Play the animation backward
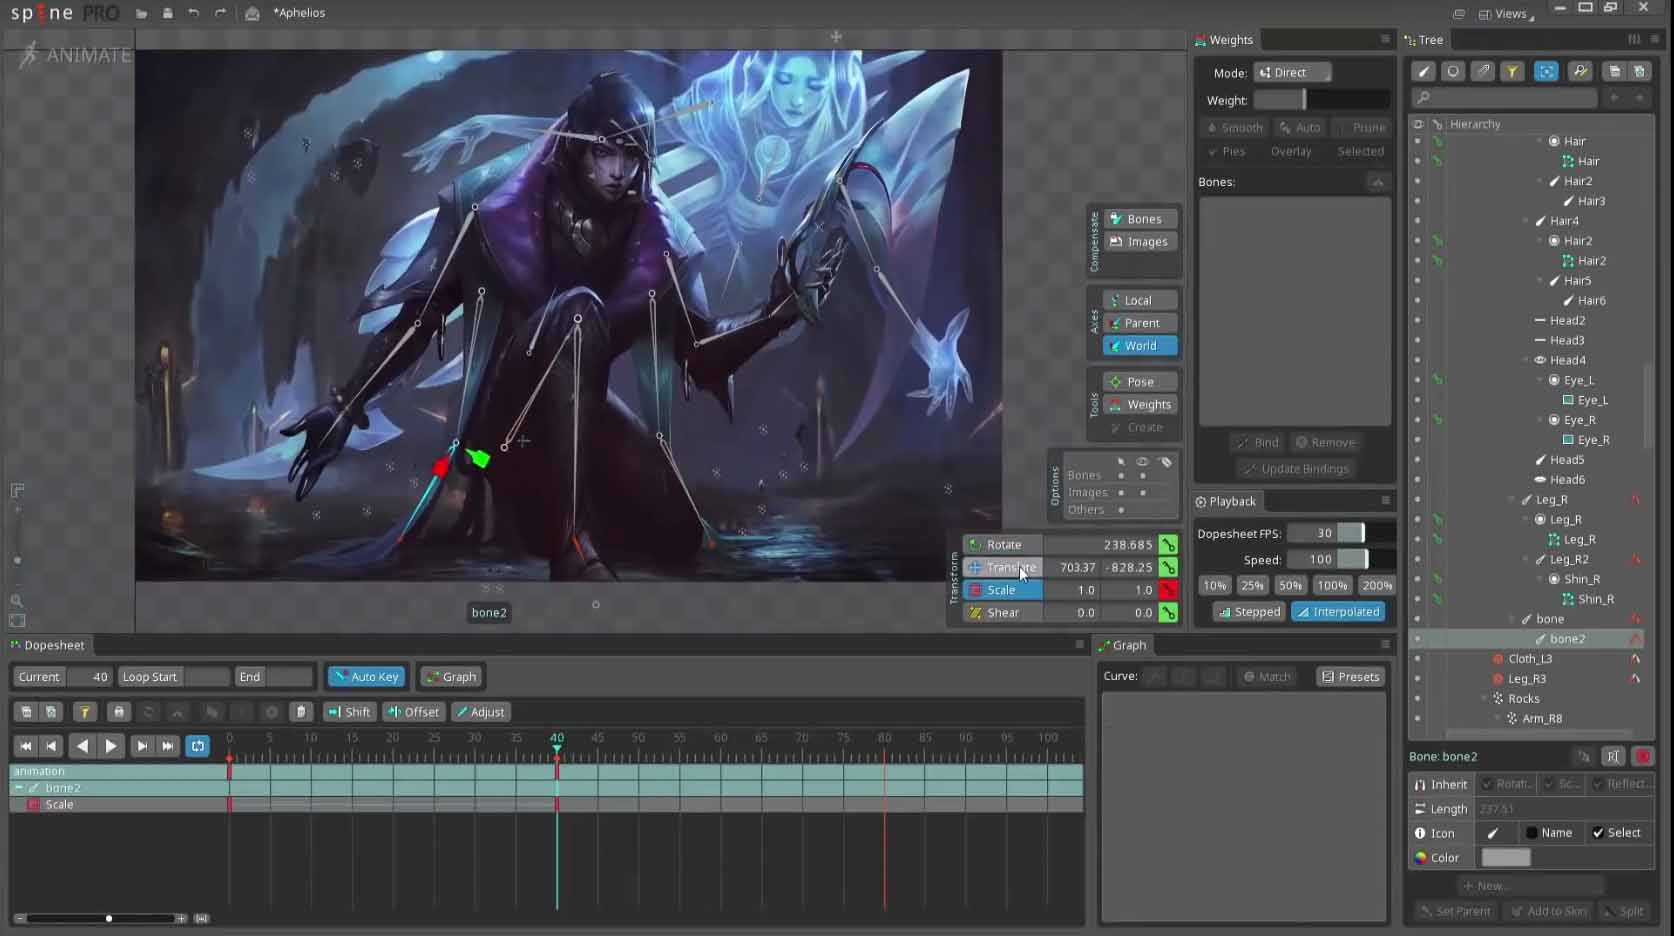The image size is (1674, 936). [x=83, y=746]
